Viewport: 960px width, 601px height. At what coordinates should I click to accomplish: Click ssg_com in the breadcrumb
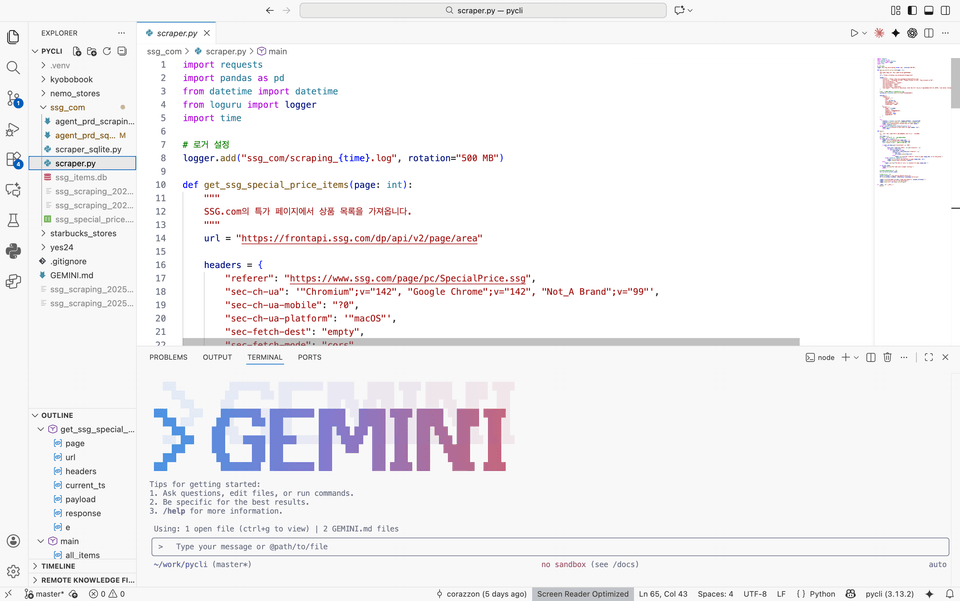coord(164,51)
